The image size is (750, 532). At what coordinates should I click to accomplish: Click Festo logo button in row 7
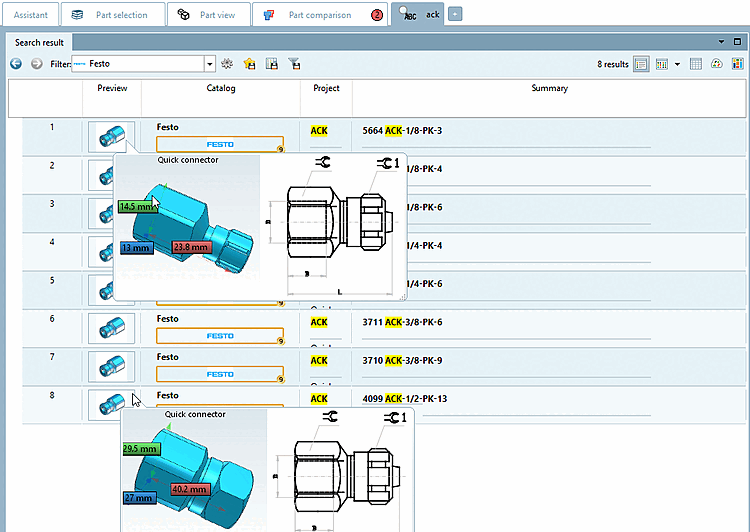pyautogui.click(x=220, y=374)
